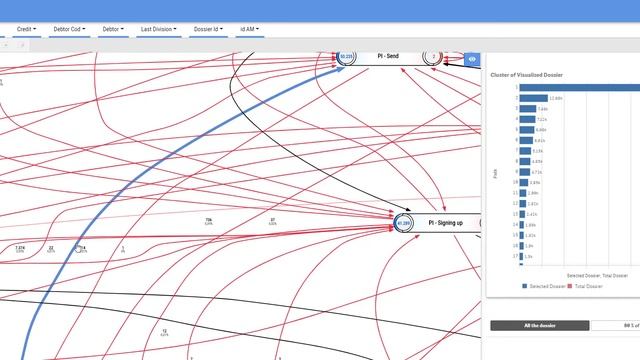Click the Selected Dossier legend swatch
Viewport: 640px width, 360px height.
524,286
